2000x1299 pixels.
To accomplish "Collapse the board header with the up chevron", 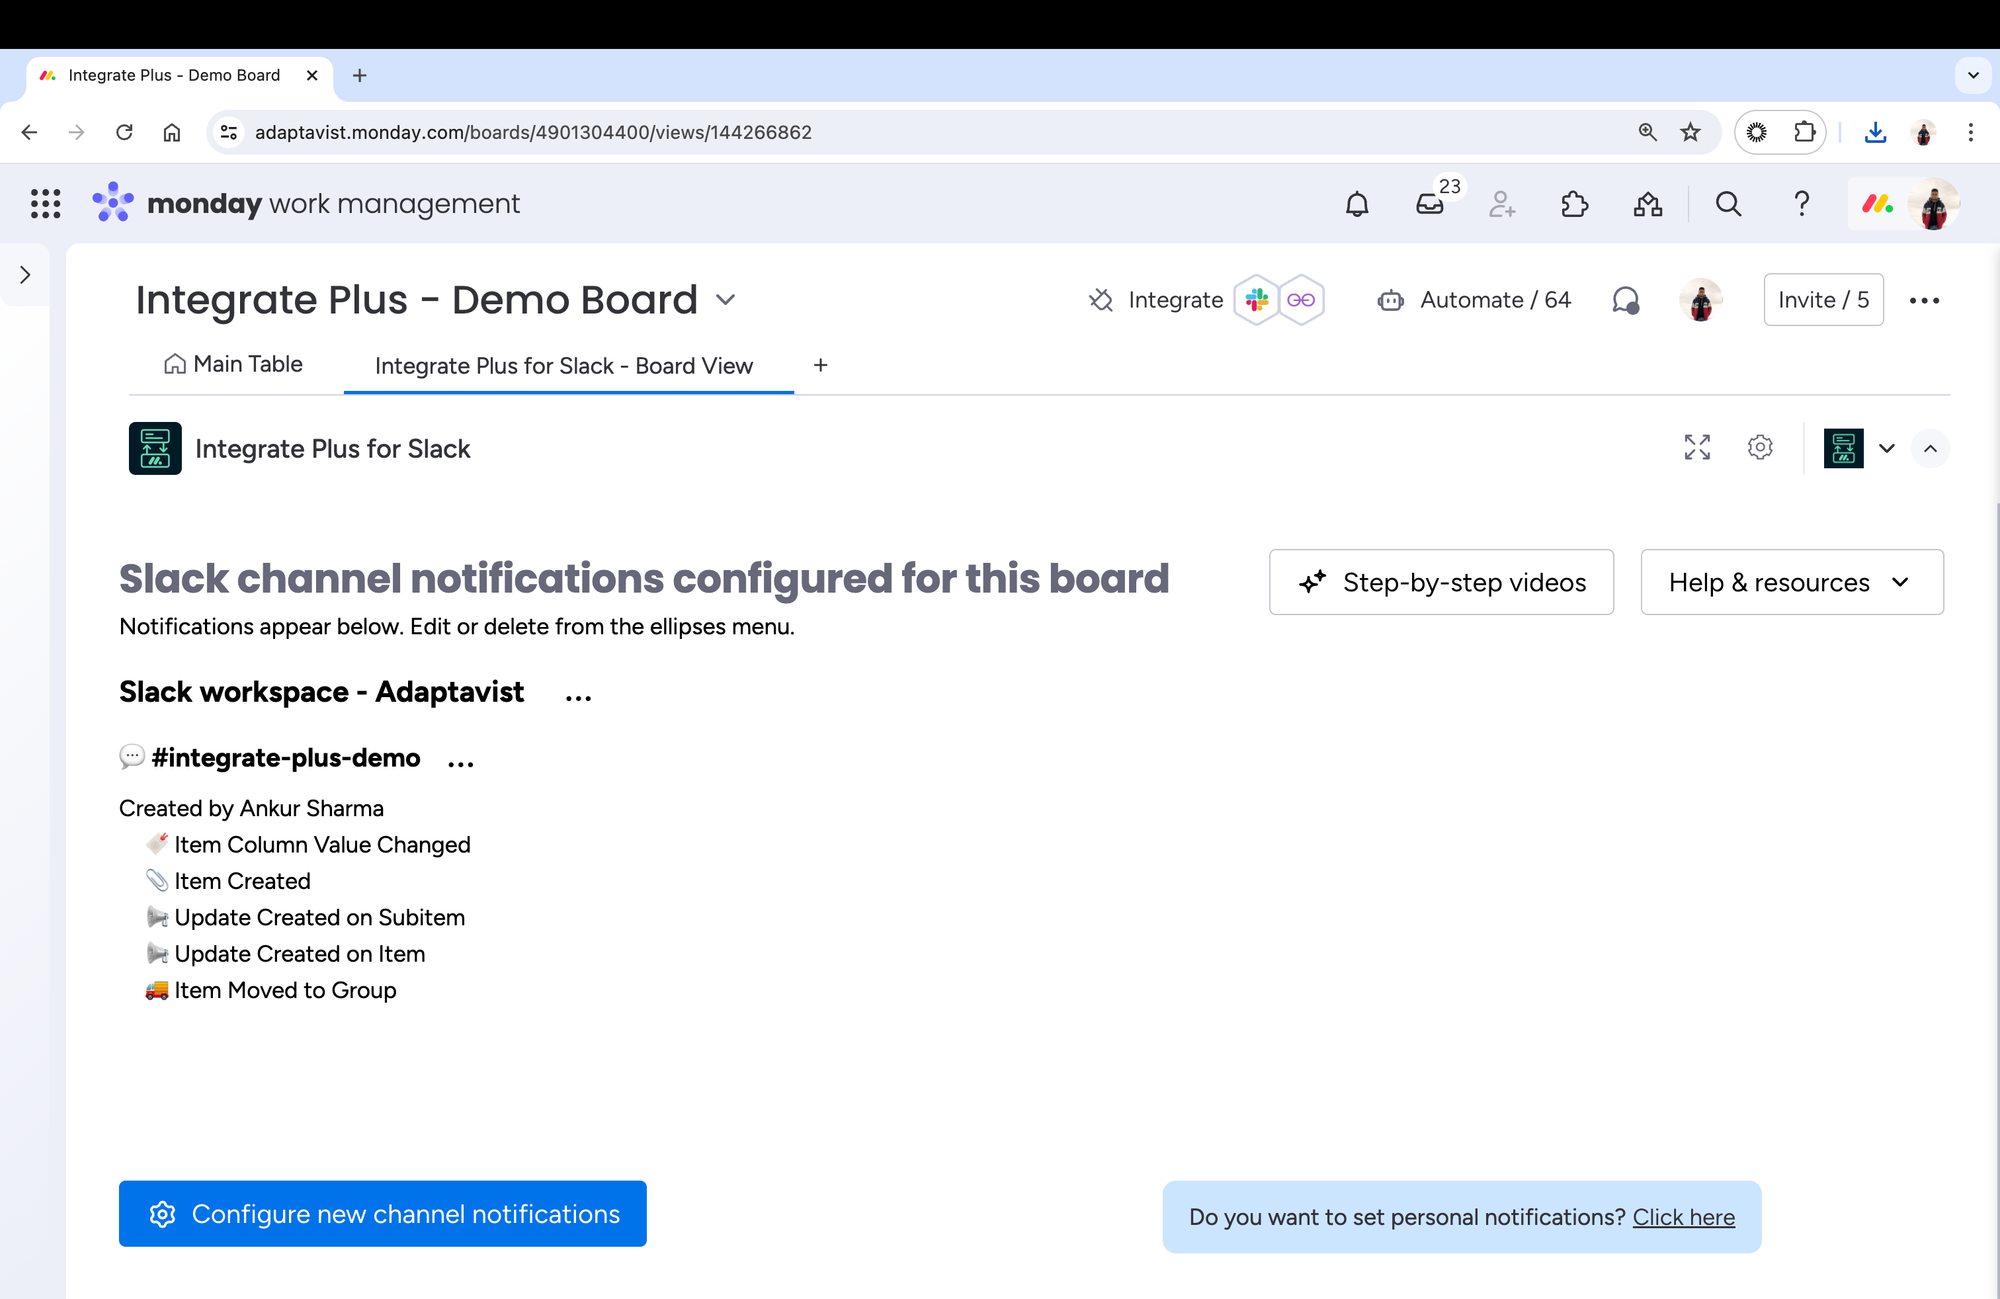I will [x=1930, y=448].
